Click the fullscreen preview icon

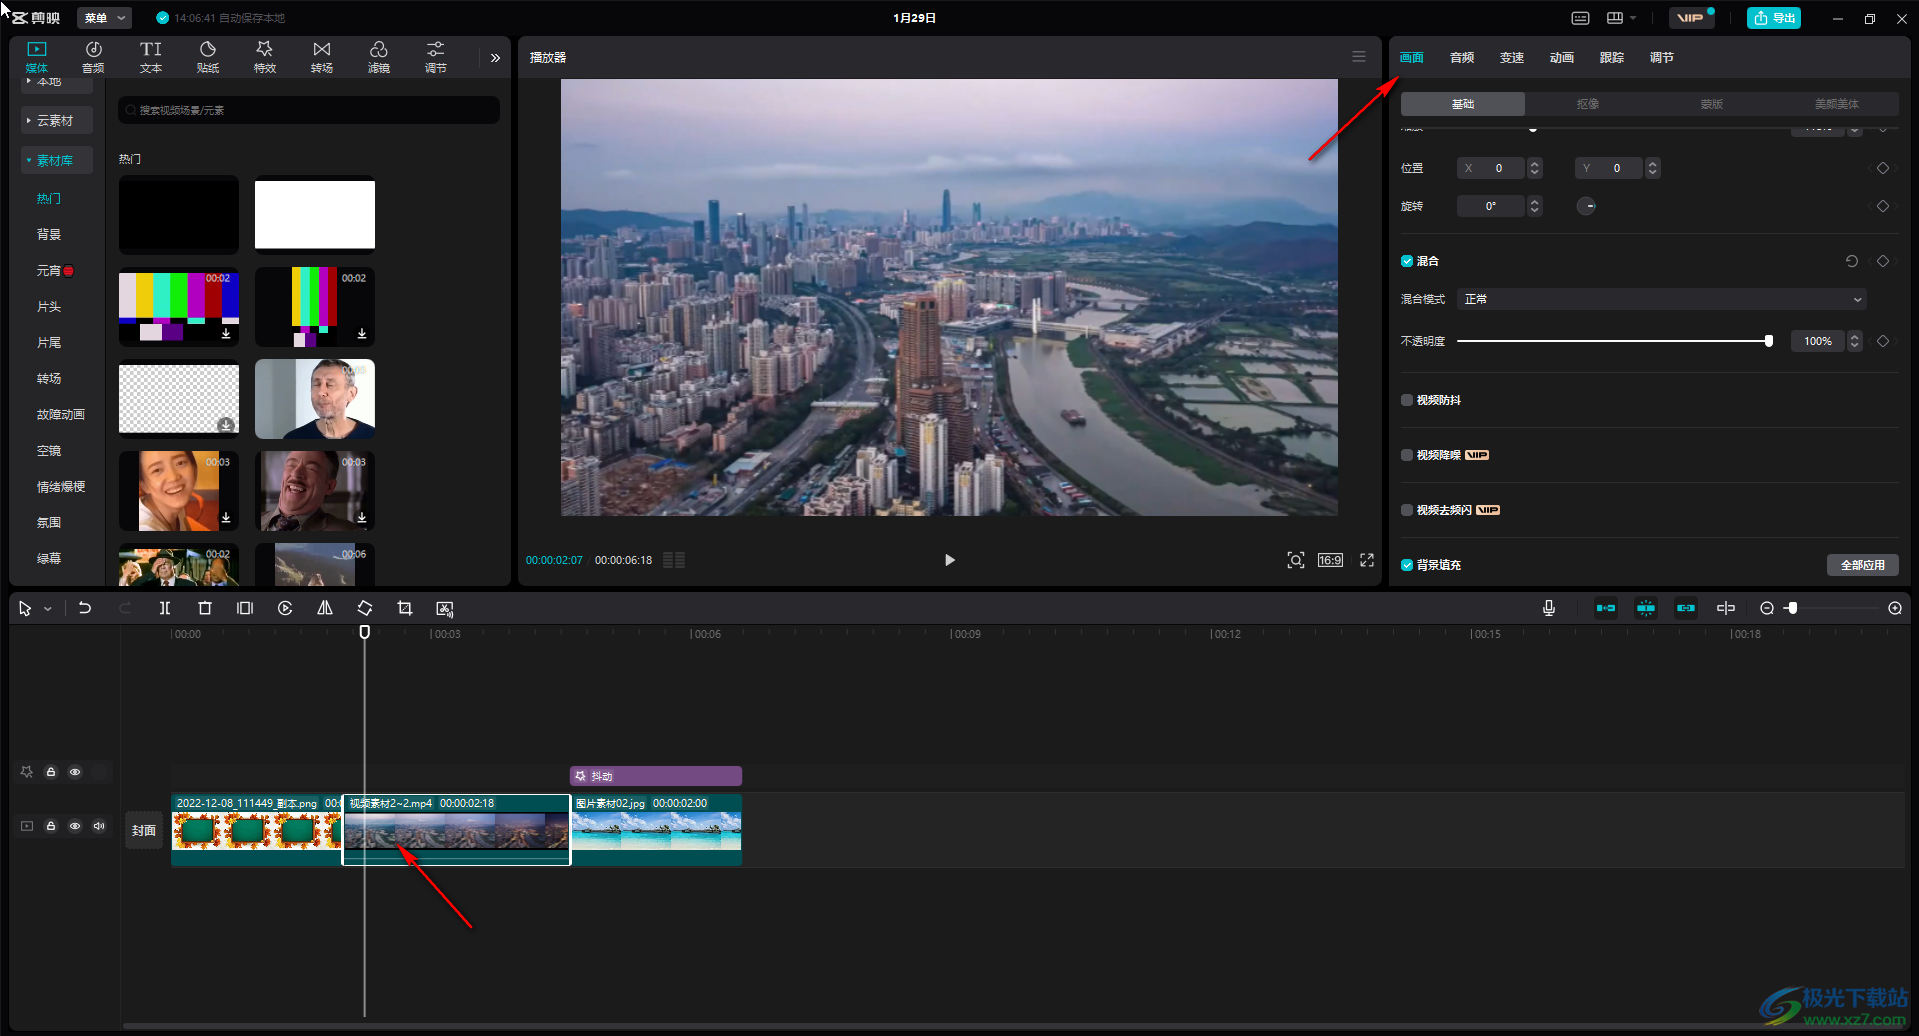click(1367, 560)
